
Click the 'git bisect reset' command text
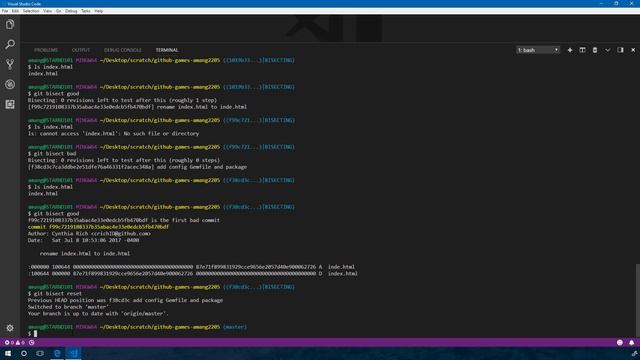(x=58, y=293)
